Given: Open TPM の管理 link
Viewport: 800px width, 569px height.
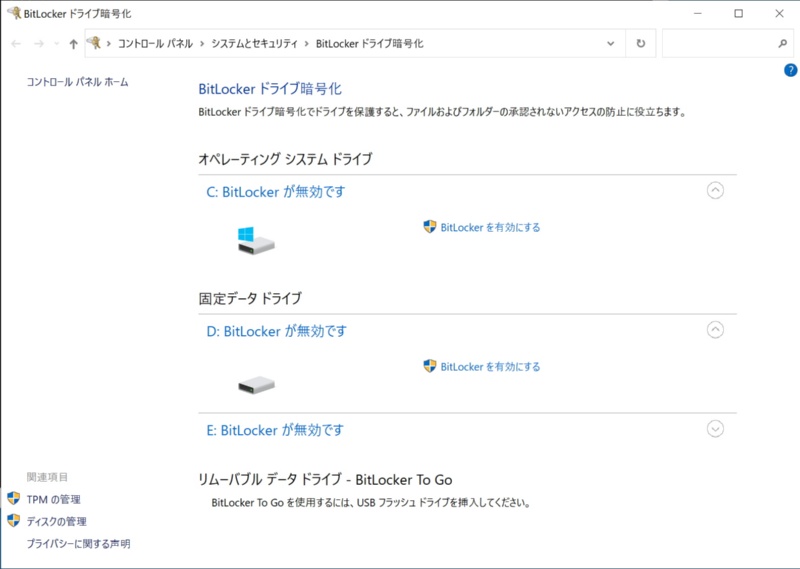Looking at the screenshot, I should (x=54, y=500).
